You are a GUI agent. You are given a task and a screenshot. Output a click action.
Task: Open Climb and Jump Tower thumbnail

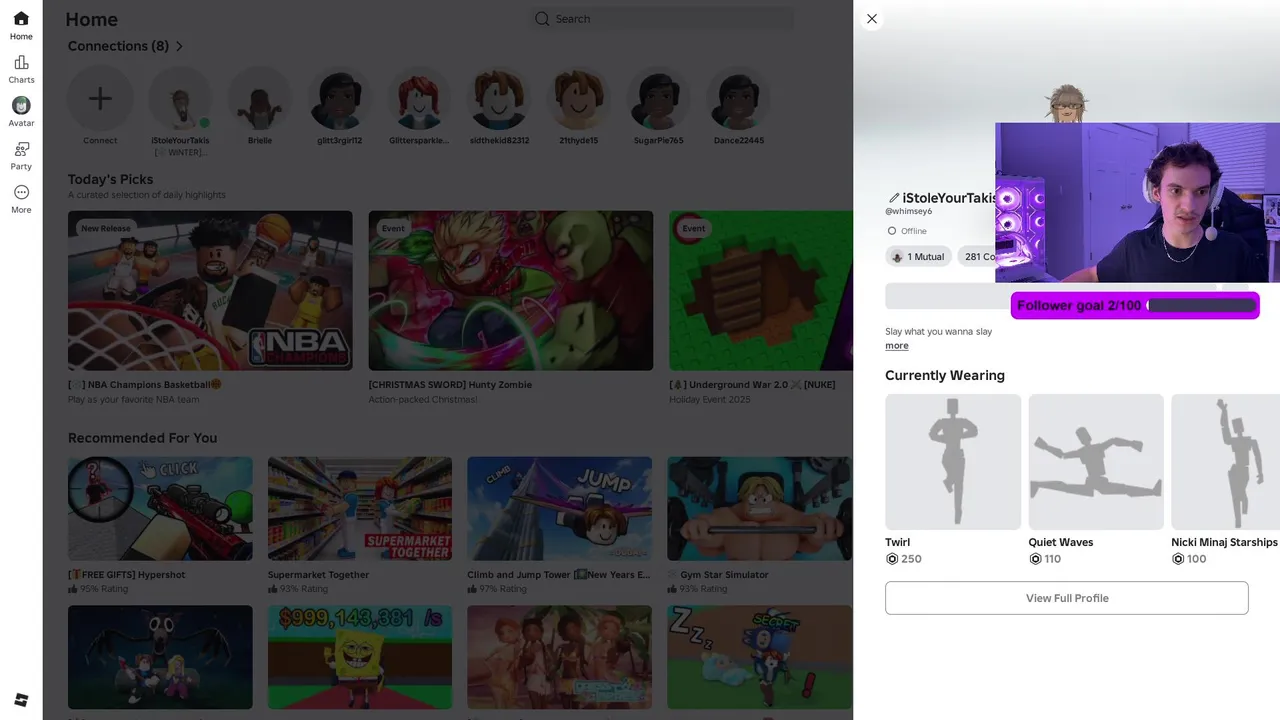pyautogui.click(x=560, y=509)
